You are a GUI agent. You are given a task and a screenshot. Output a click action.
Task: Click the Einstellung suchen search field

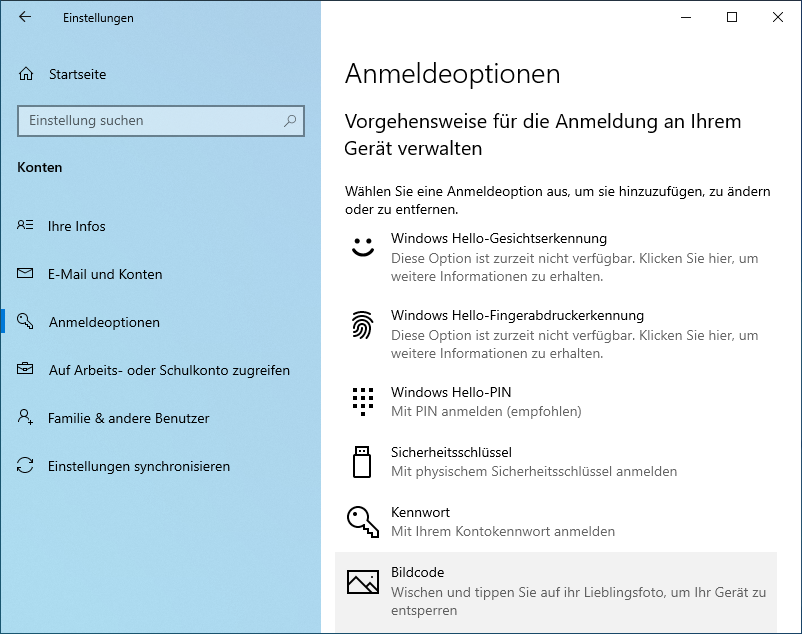point(150,121)
